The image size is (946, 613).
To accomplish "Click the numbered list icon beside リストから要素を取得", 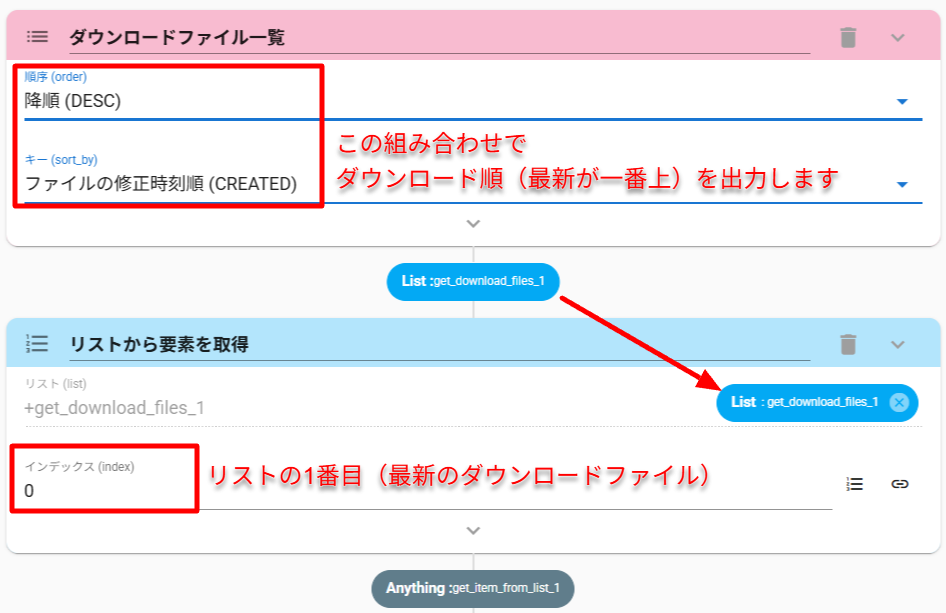I will pos(37,344).
